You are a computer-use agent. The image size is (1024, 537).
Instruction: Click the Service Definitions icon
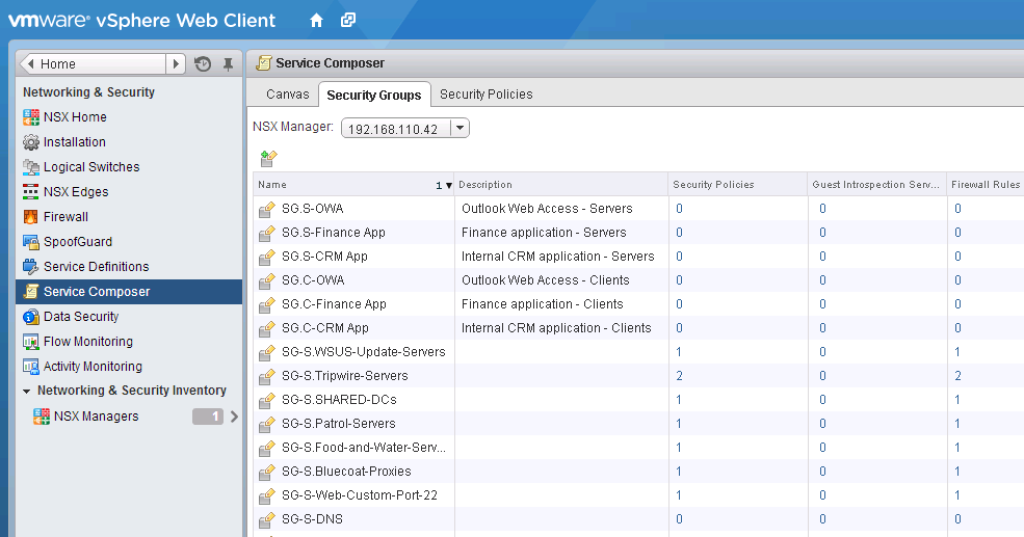[31, 267]
